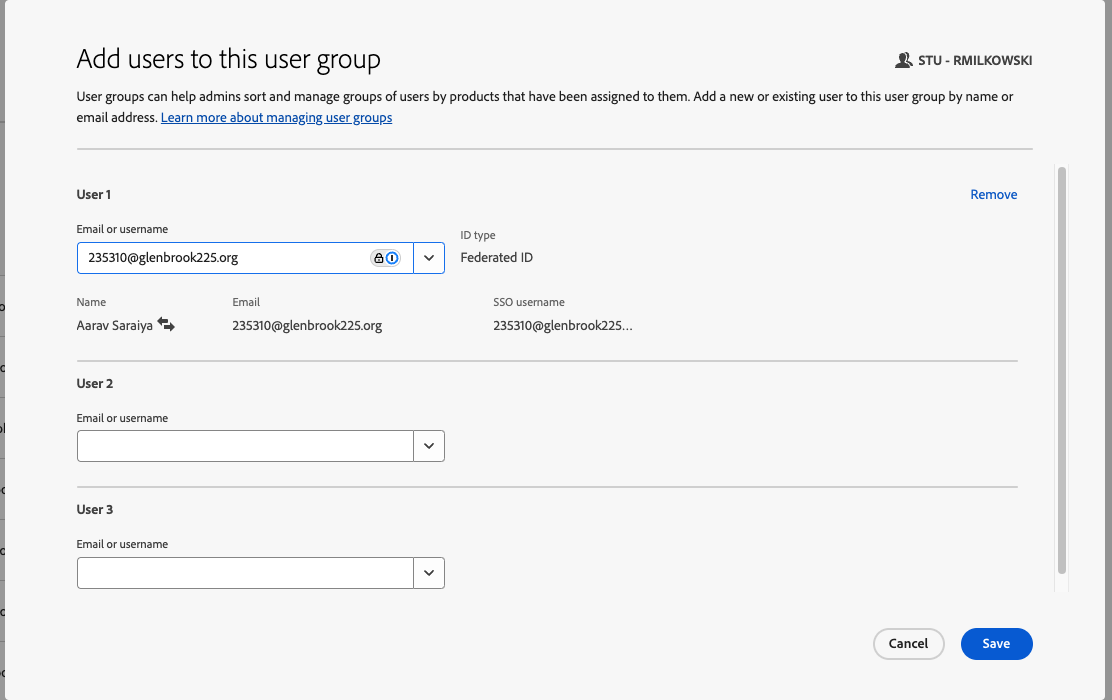
Task: Click the name Aarav Saraiya
Action: click(x=115, y=326)
